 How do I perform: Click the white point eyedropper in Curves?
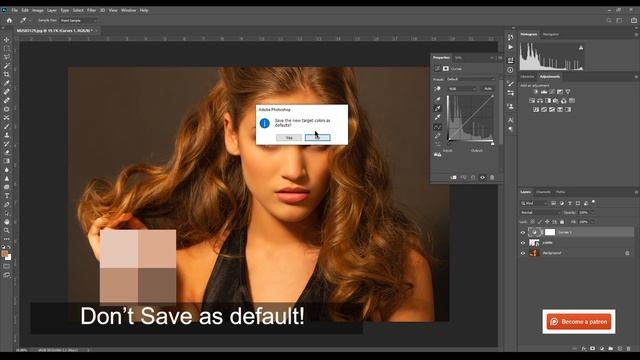(438, 118)
